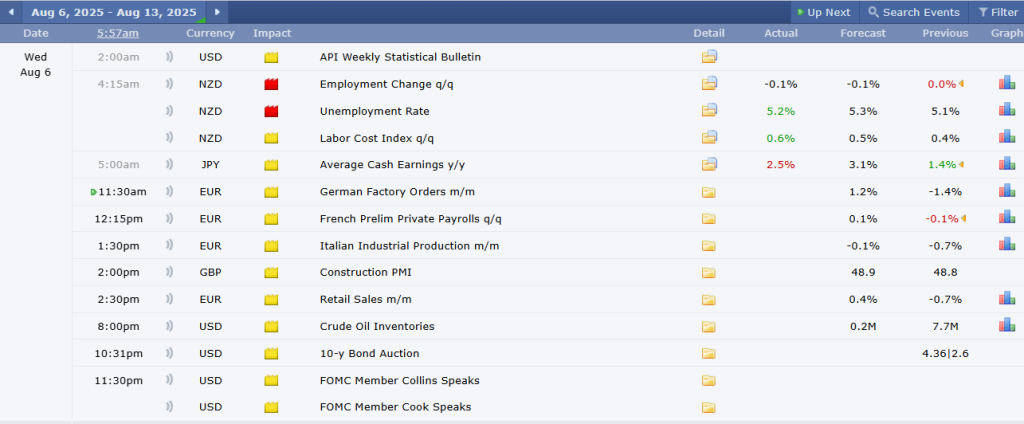This screenshot has height=424, width=1024.
Task: Click red impact icon for Employment Change q/q
Action: 271,85
